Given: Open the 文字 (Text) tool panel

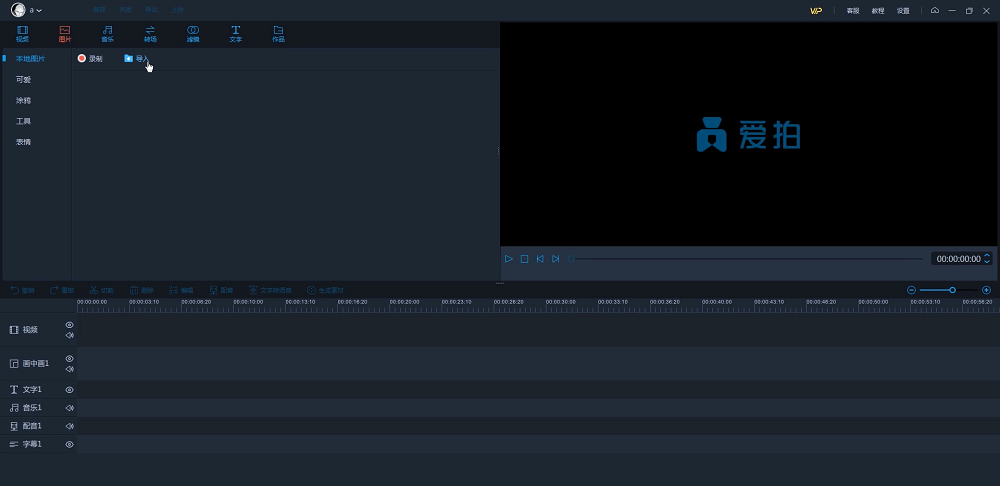Looking at the screenshot, I should (236, 34).
